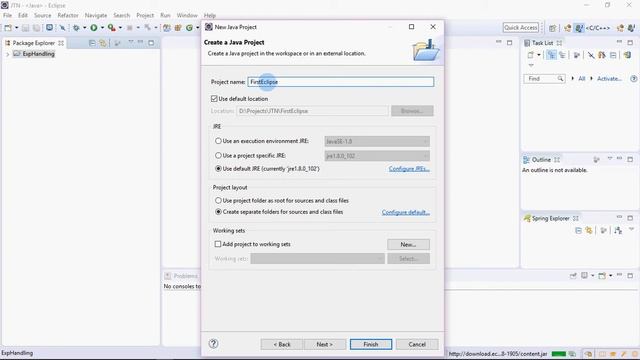Select Use project folder as root radio

click(218, 200)
